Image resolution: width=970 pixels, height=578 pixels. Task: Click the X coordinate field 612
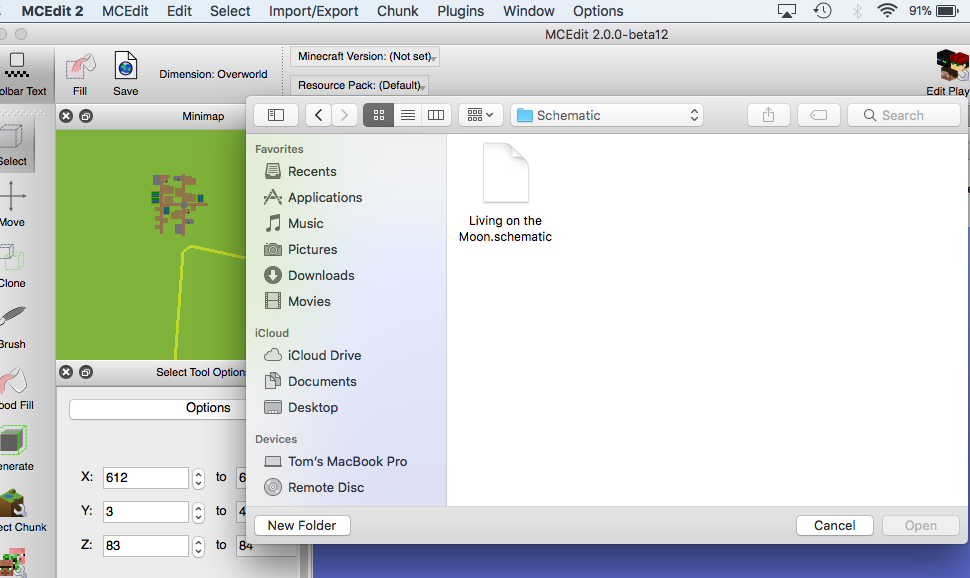[x=145, y=478]
